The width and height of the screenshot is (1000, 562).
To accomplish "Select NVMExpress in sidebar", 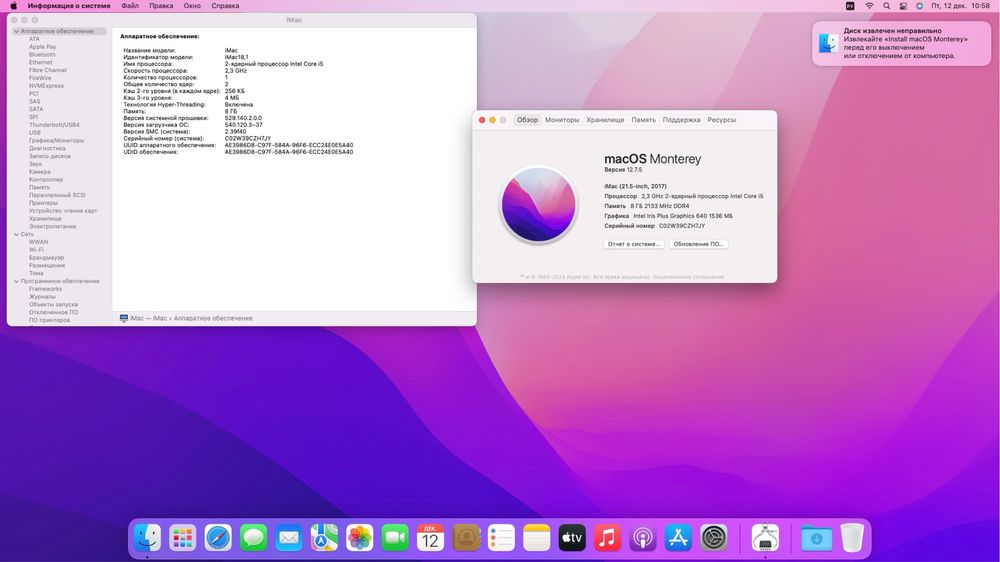I will coord(46,86).
